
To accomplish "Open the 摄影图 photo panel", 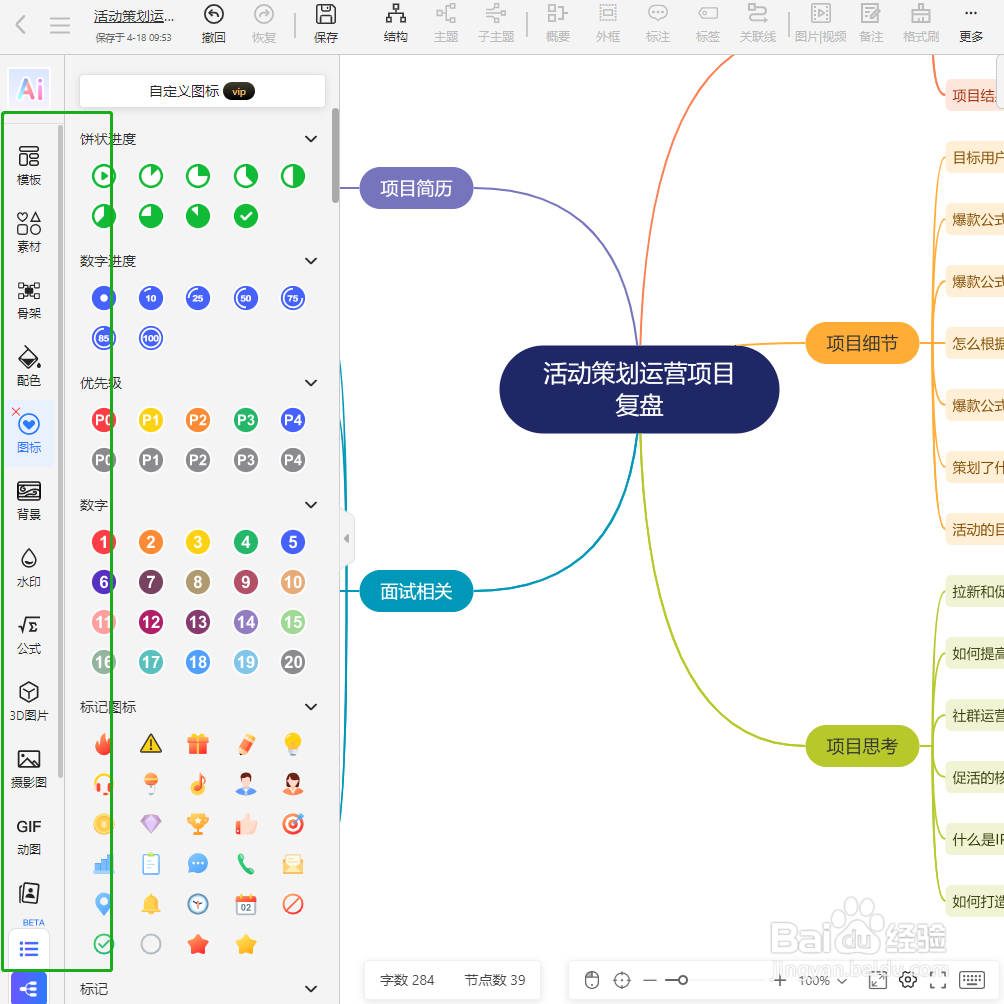I will 29,769.
